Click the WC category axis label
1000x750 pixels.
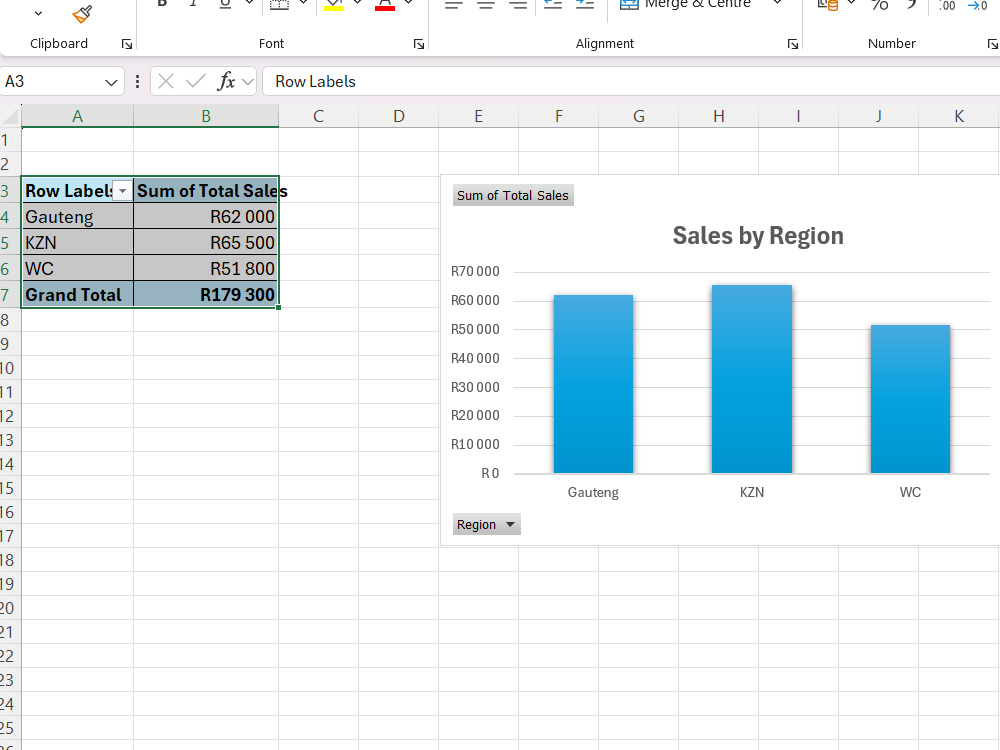tap(910, 492)
